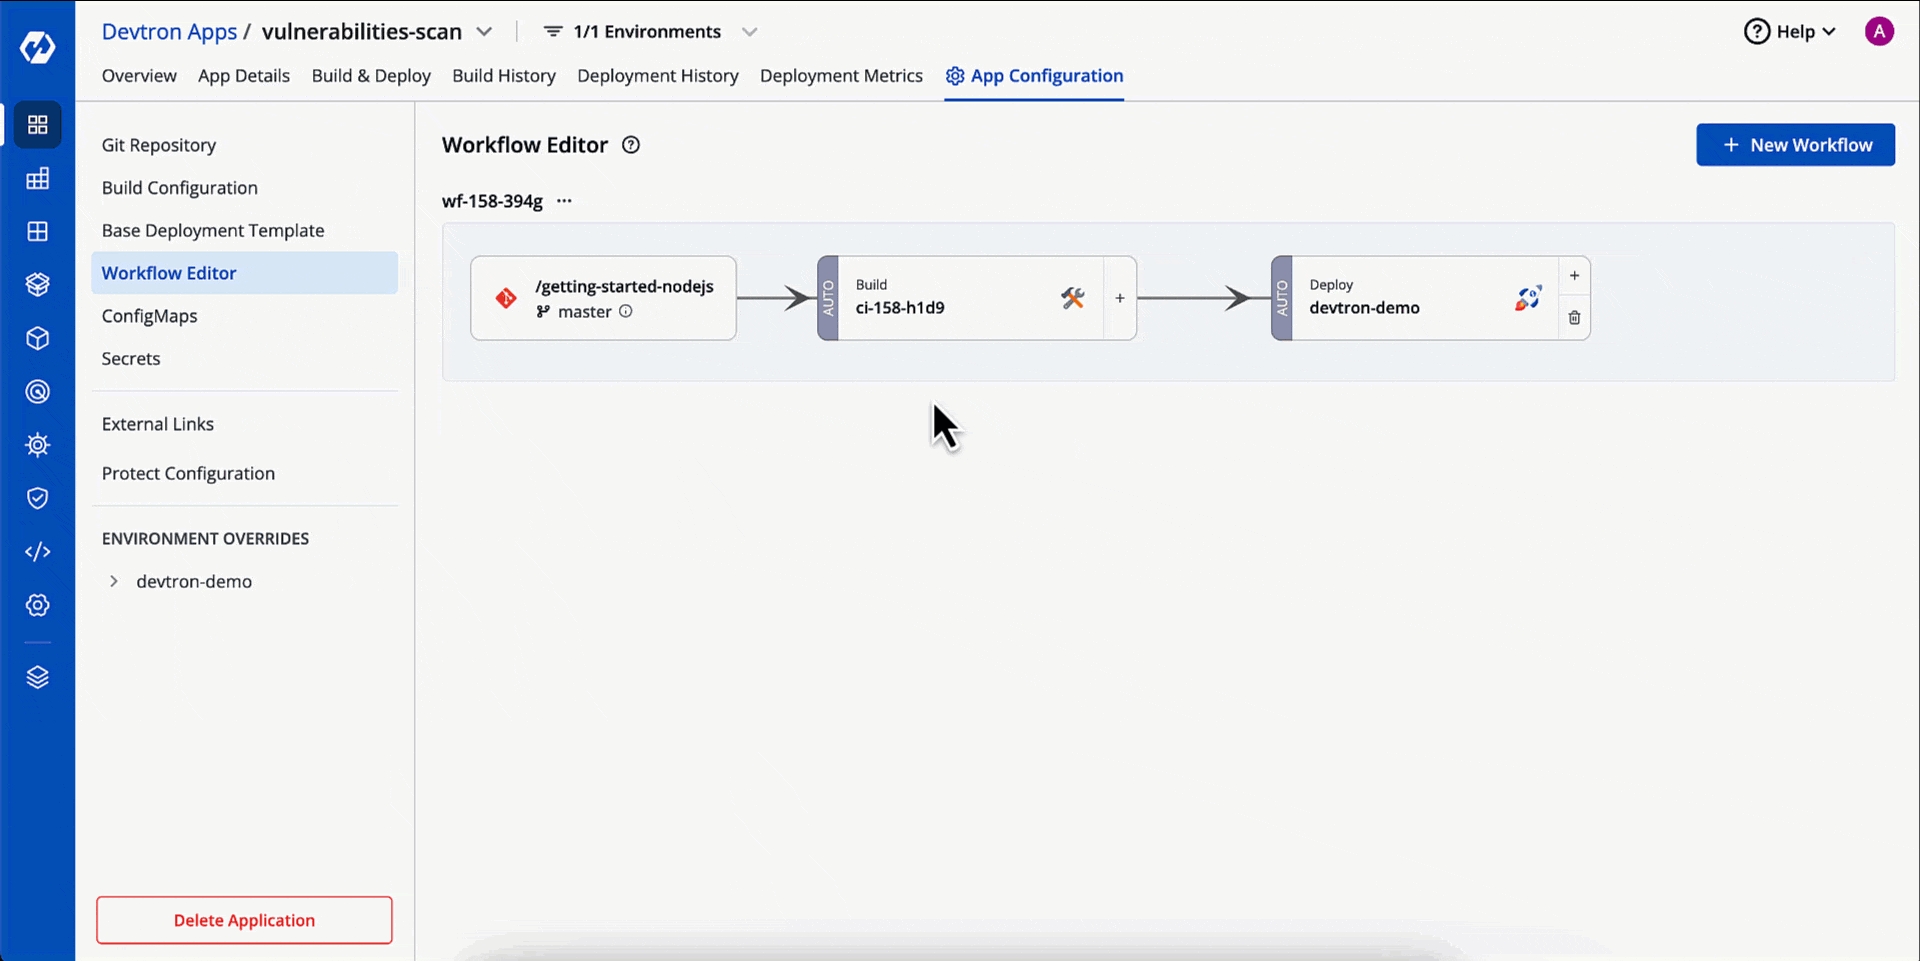Open Protect Configuration section
The width and height of the screenshot is (1920, 961).
coord(188,474)
